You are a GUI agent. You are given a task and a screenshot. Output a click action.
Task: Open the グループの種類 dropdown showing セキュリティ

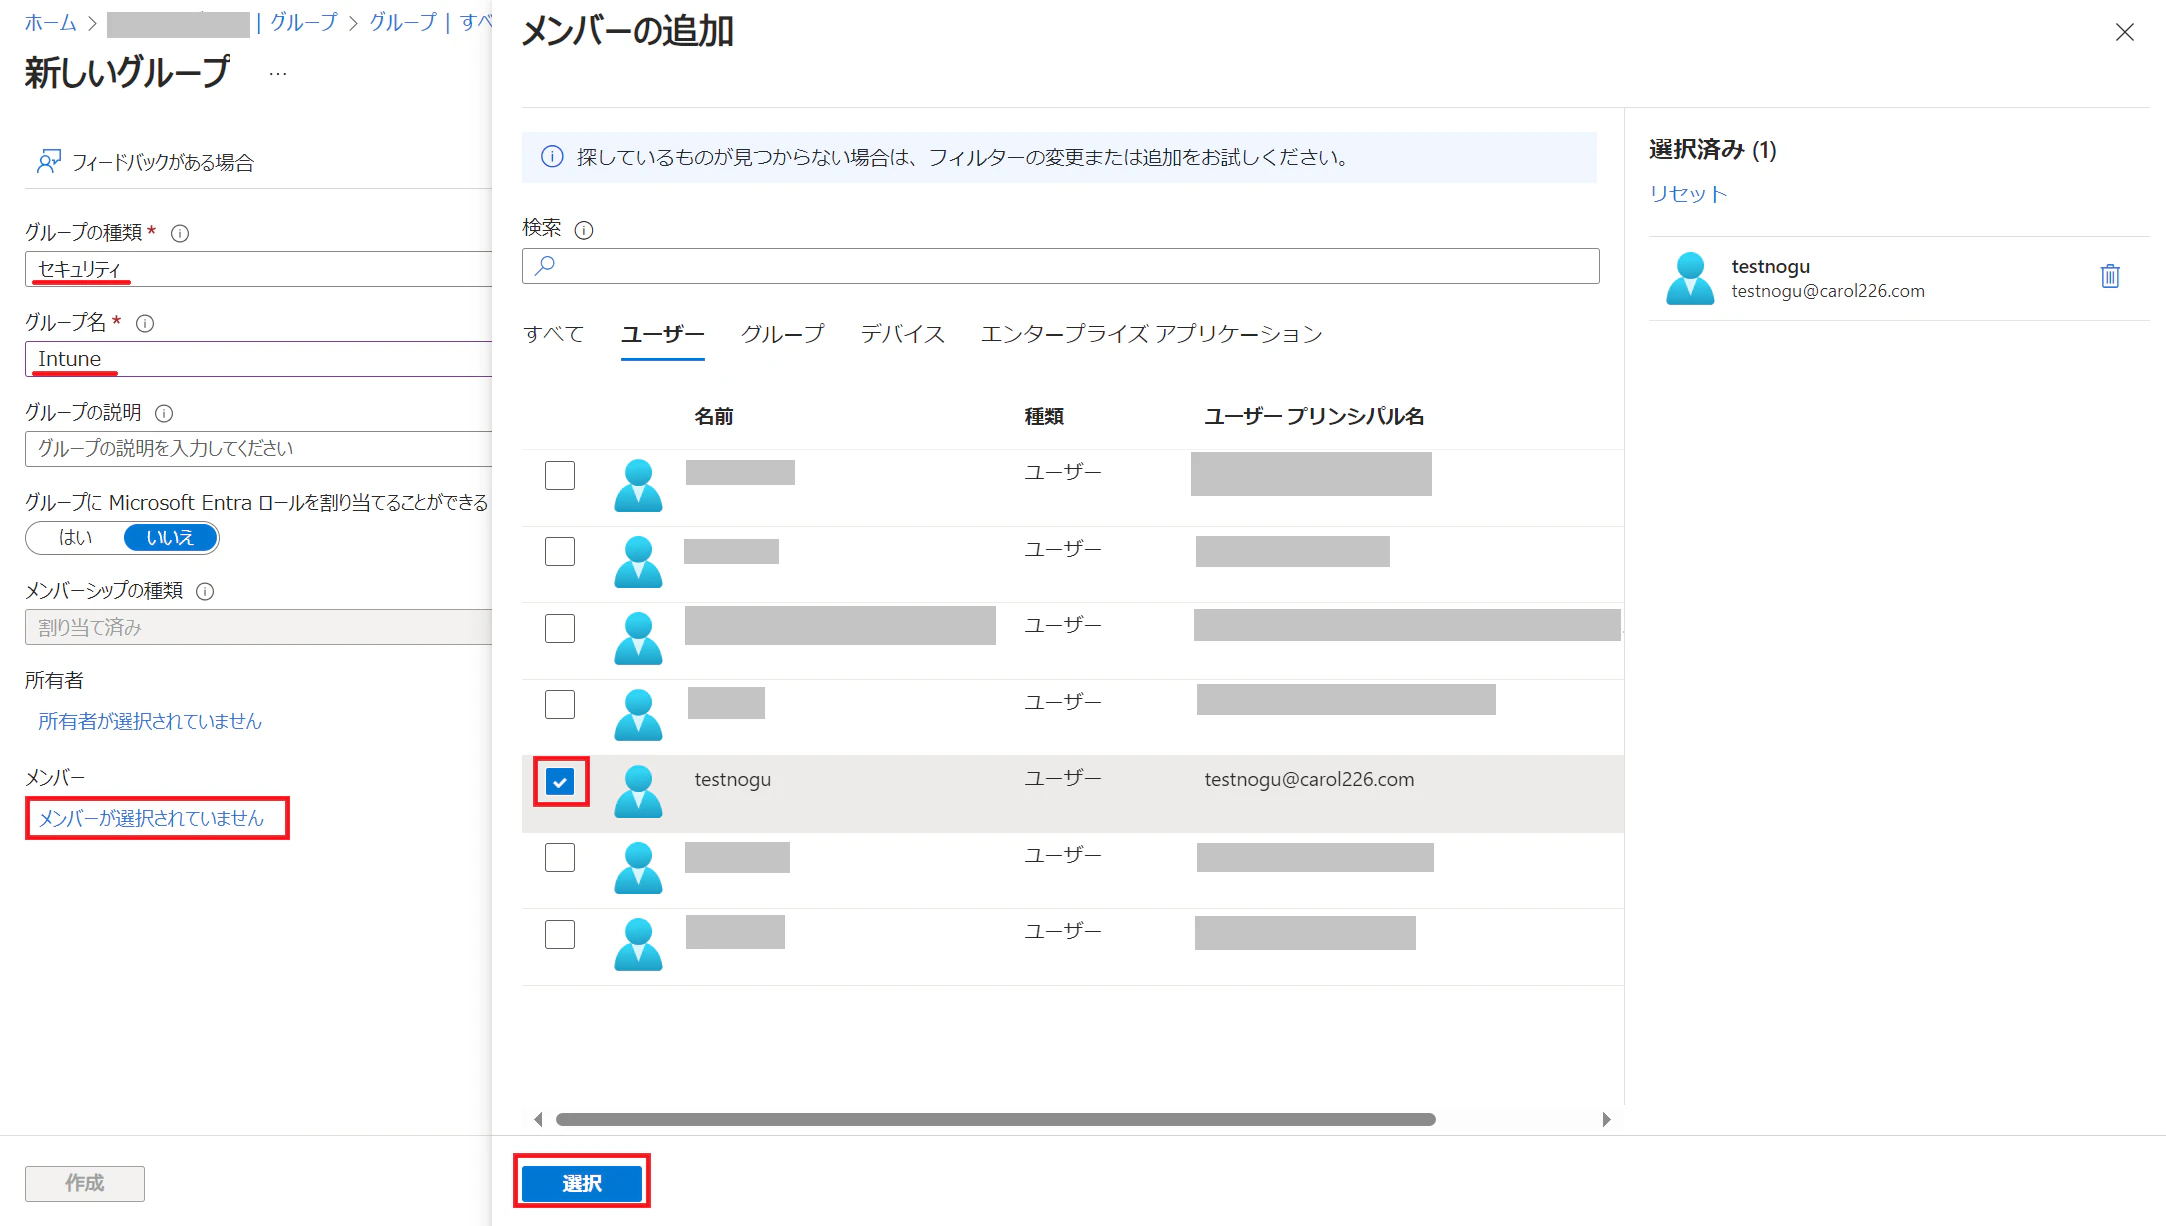point(258,269)
